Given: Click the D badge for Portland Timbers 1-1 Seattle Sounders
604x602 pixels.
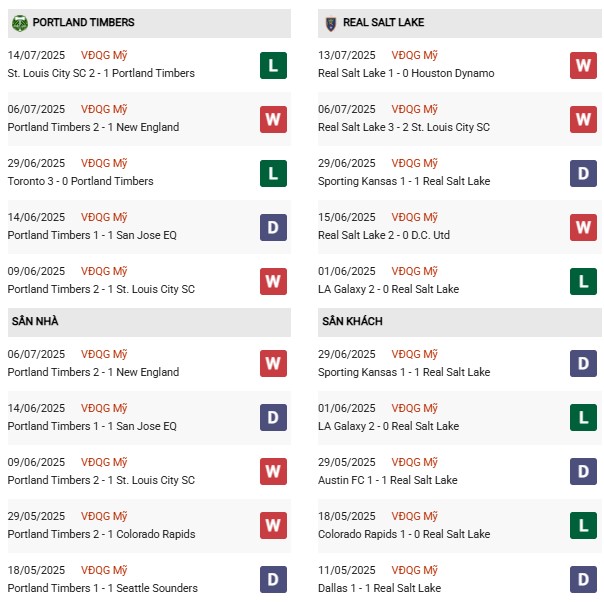Looking at the screenshot, I should point(273,579).
